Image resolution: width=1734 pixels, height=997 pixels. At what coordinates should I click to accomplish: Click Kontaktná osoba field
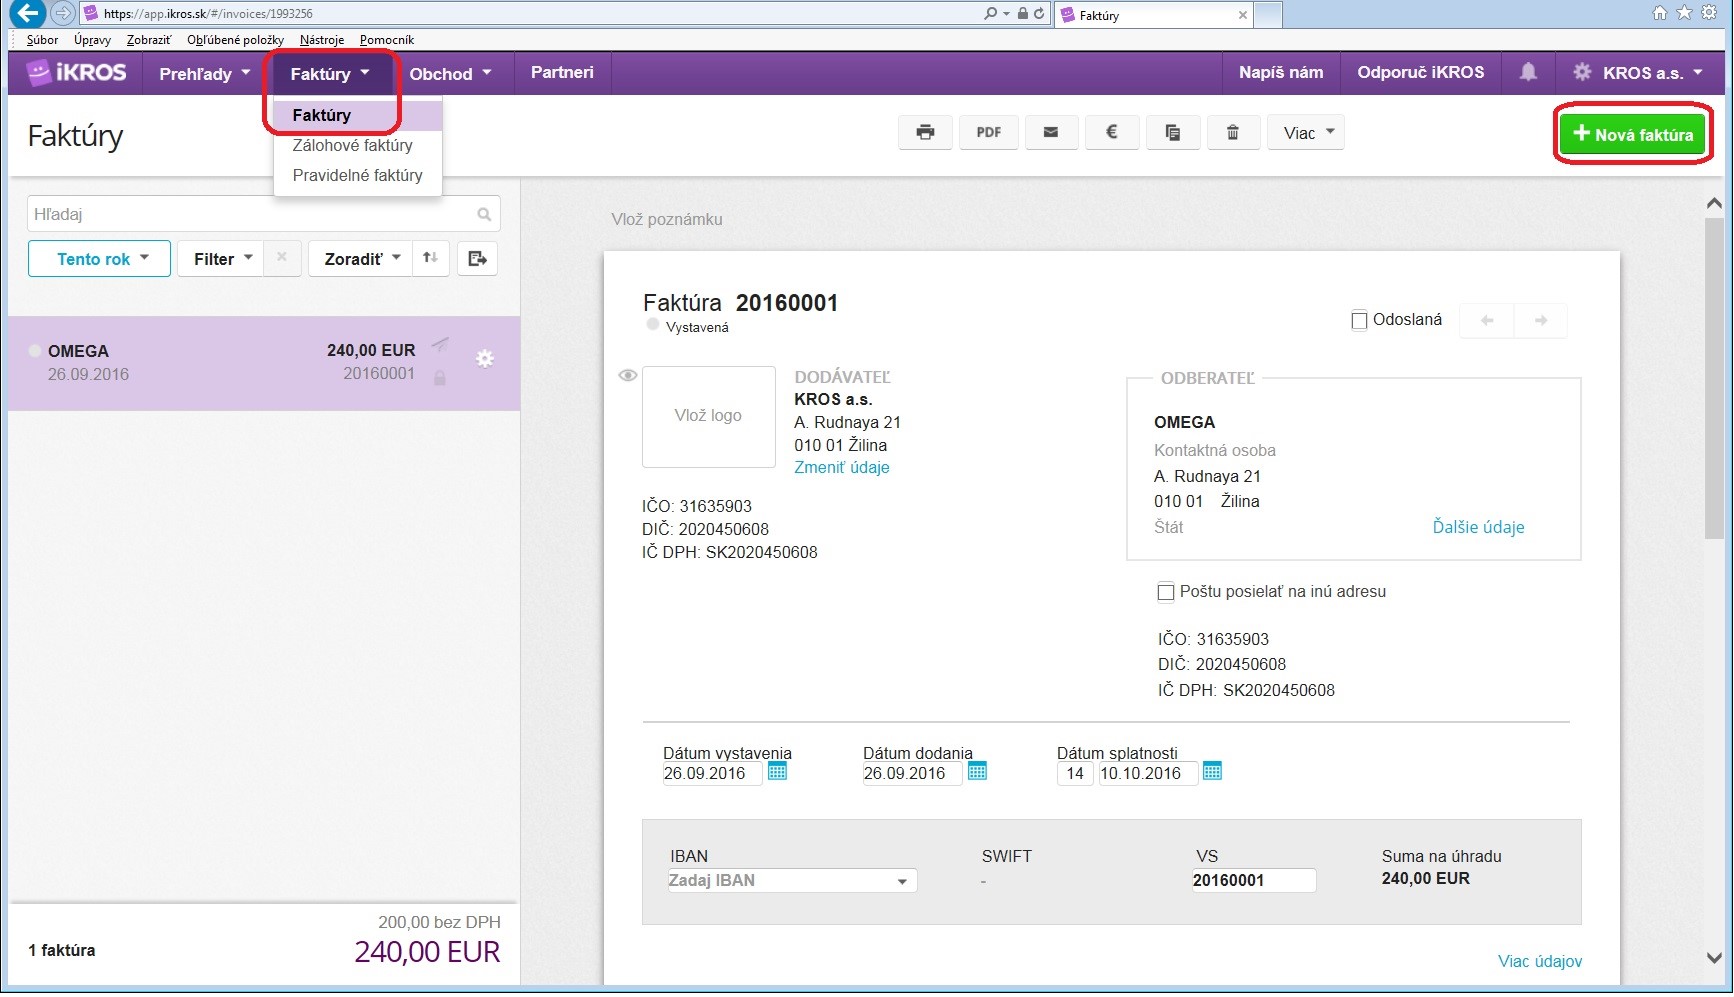pyautogui.click(x=1215, y=451)
